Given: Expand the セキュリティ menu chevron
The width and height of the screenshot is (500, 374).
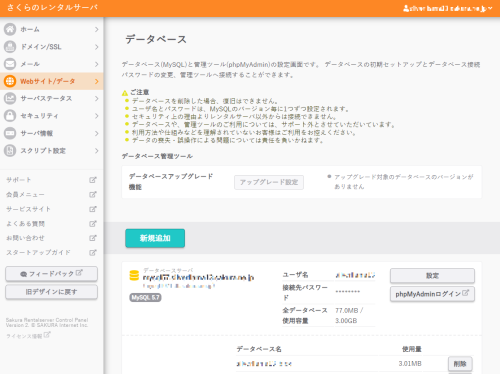Looking at the screenshot, I should click(x=96, y=116).
